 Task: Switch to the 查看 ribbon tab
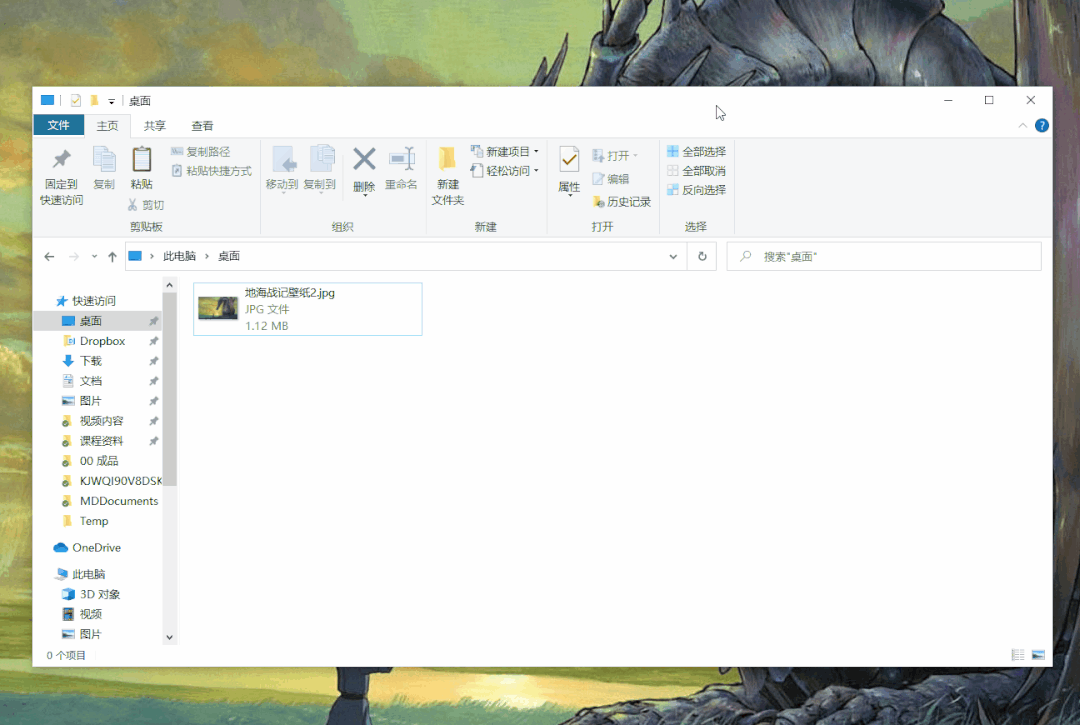point(202,125)
